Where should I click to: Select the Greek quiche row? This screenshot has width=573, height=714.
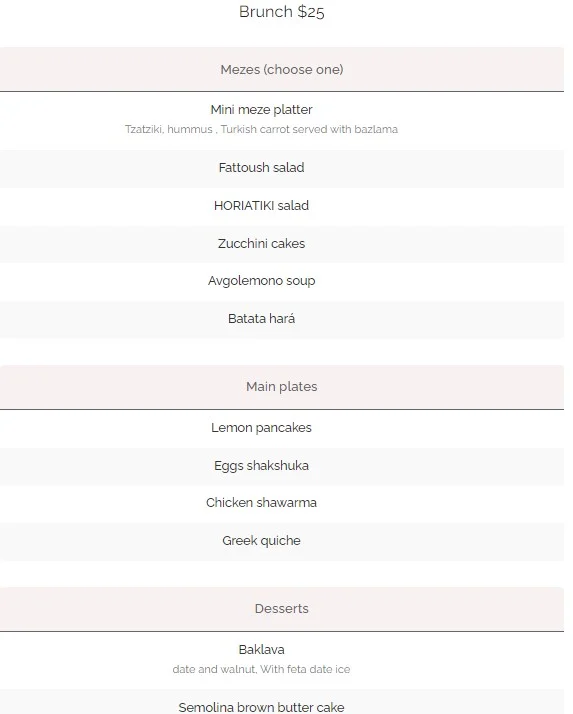click(282, 541)
